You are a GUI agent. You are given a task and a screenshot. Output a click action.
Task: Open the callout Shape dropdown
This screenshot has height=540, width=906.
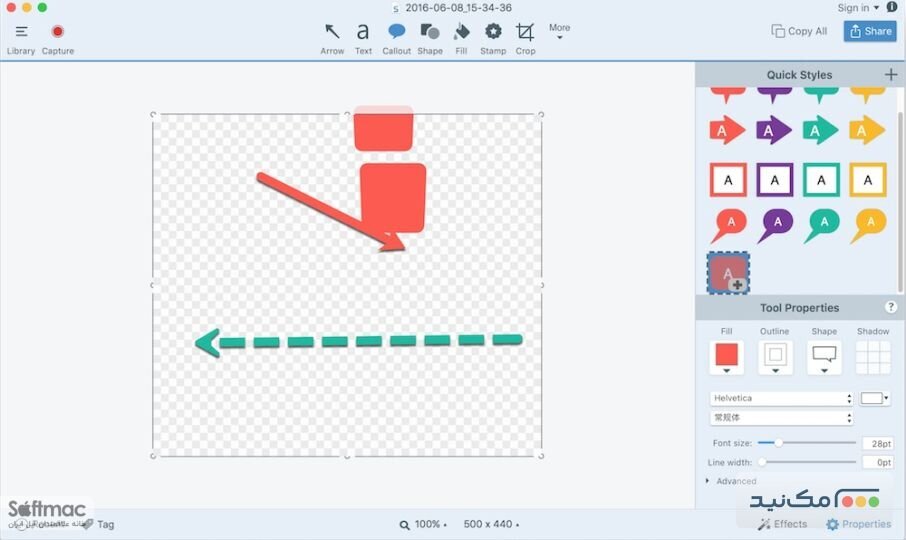click(824, 357)
